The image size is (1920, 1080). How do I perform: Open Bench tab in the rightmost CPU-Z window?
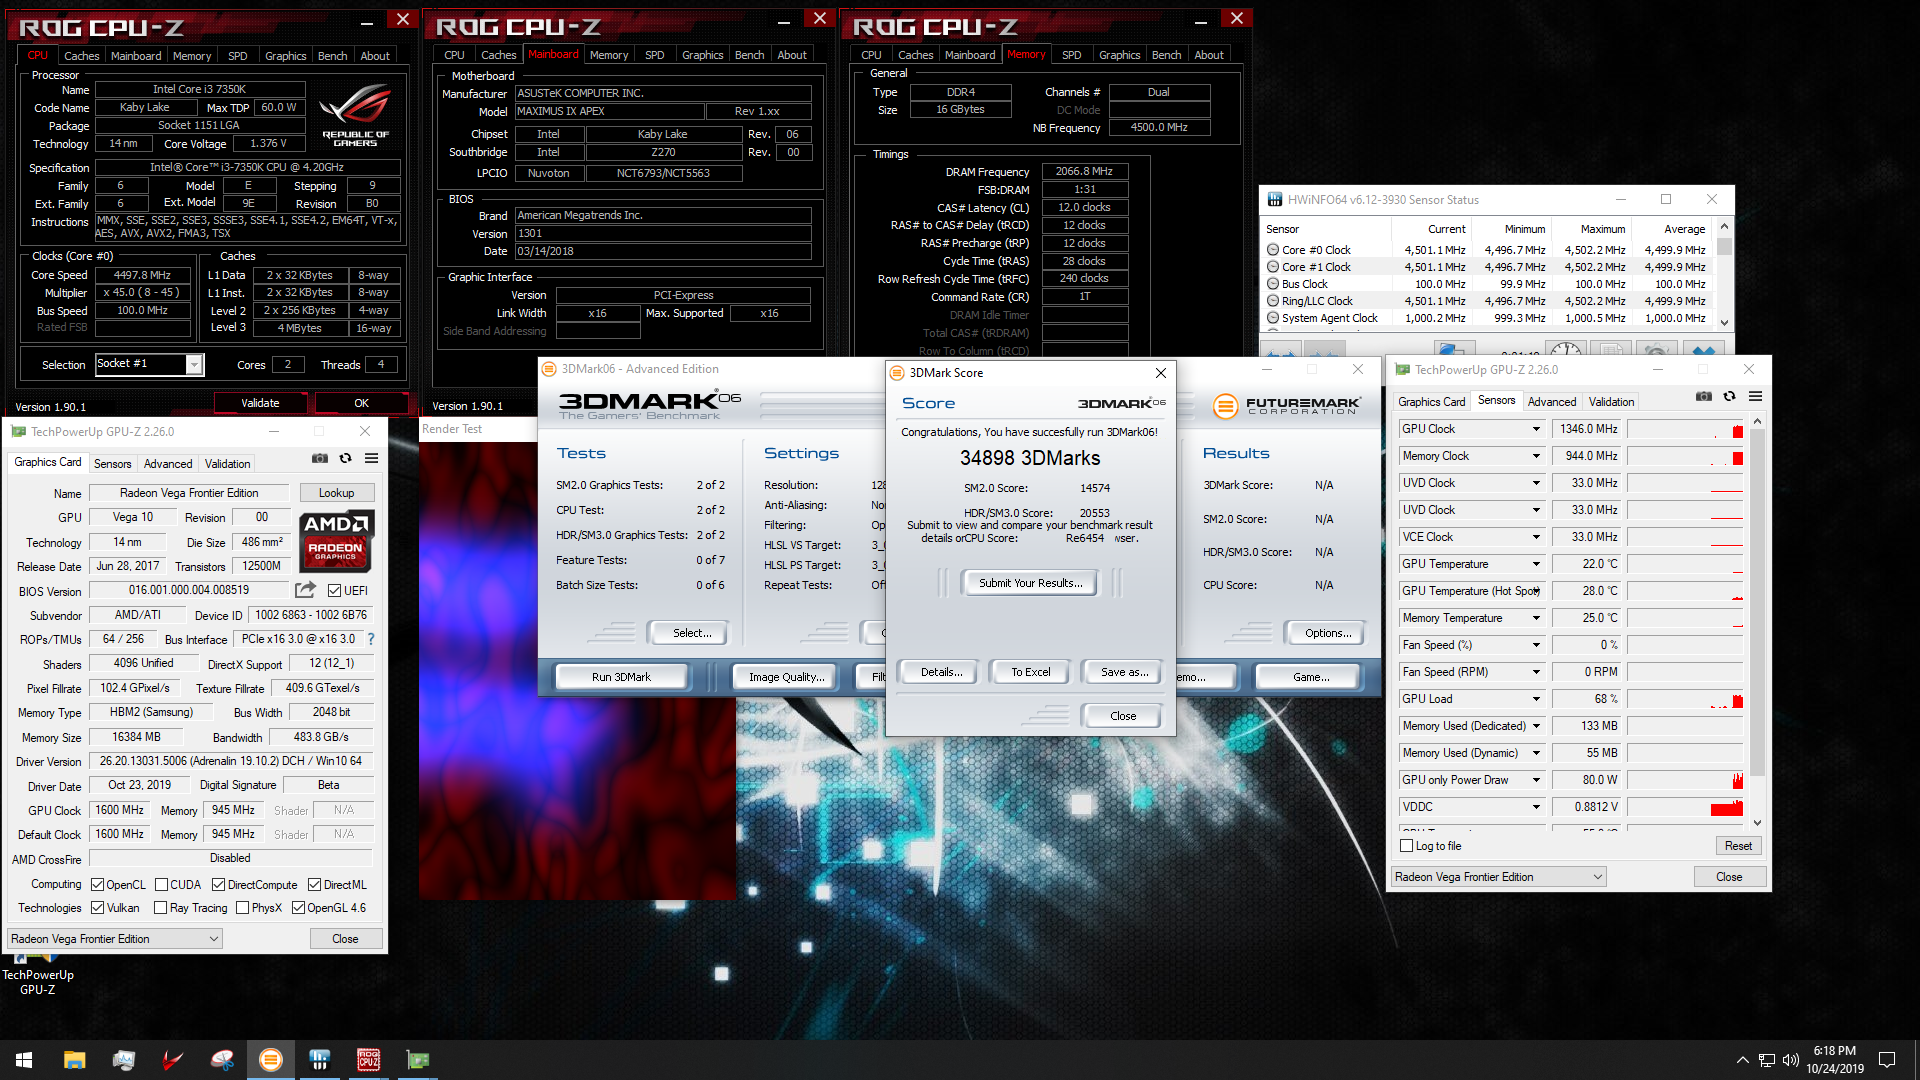(x=1166, y=55)
